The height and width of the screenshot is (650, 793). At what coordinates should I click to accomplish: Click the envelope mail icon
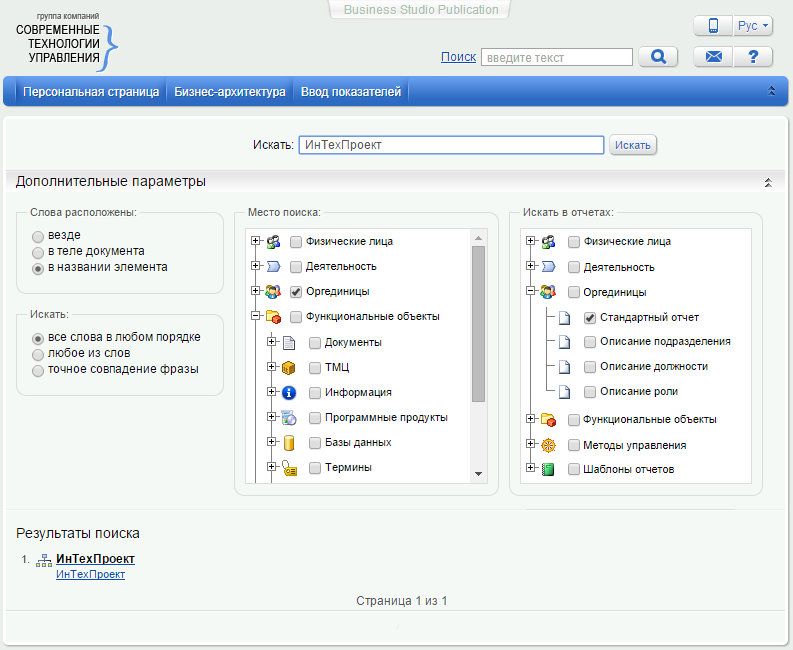click(x=713, y=57)
